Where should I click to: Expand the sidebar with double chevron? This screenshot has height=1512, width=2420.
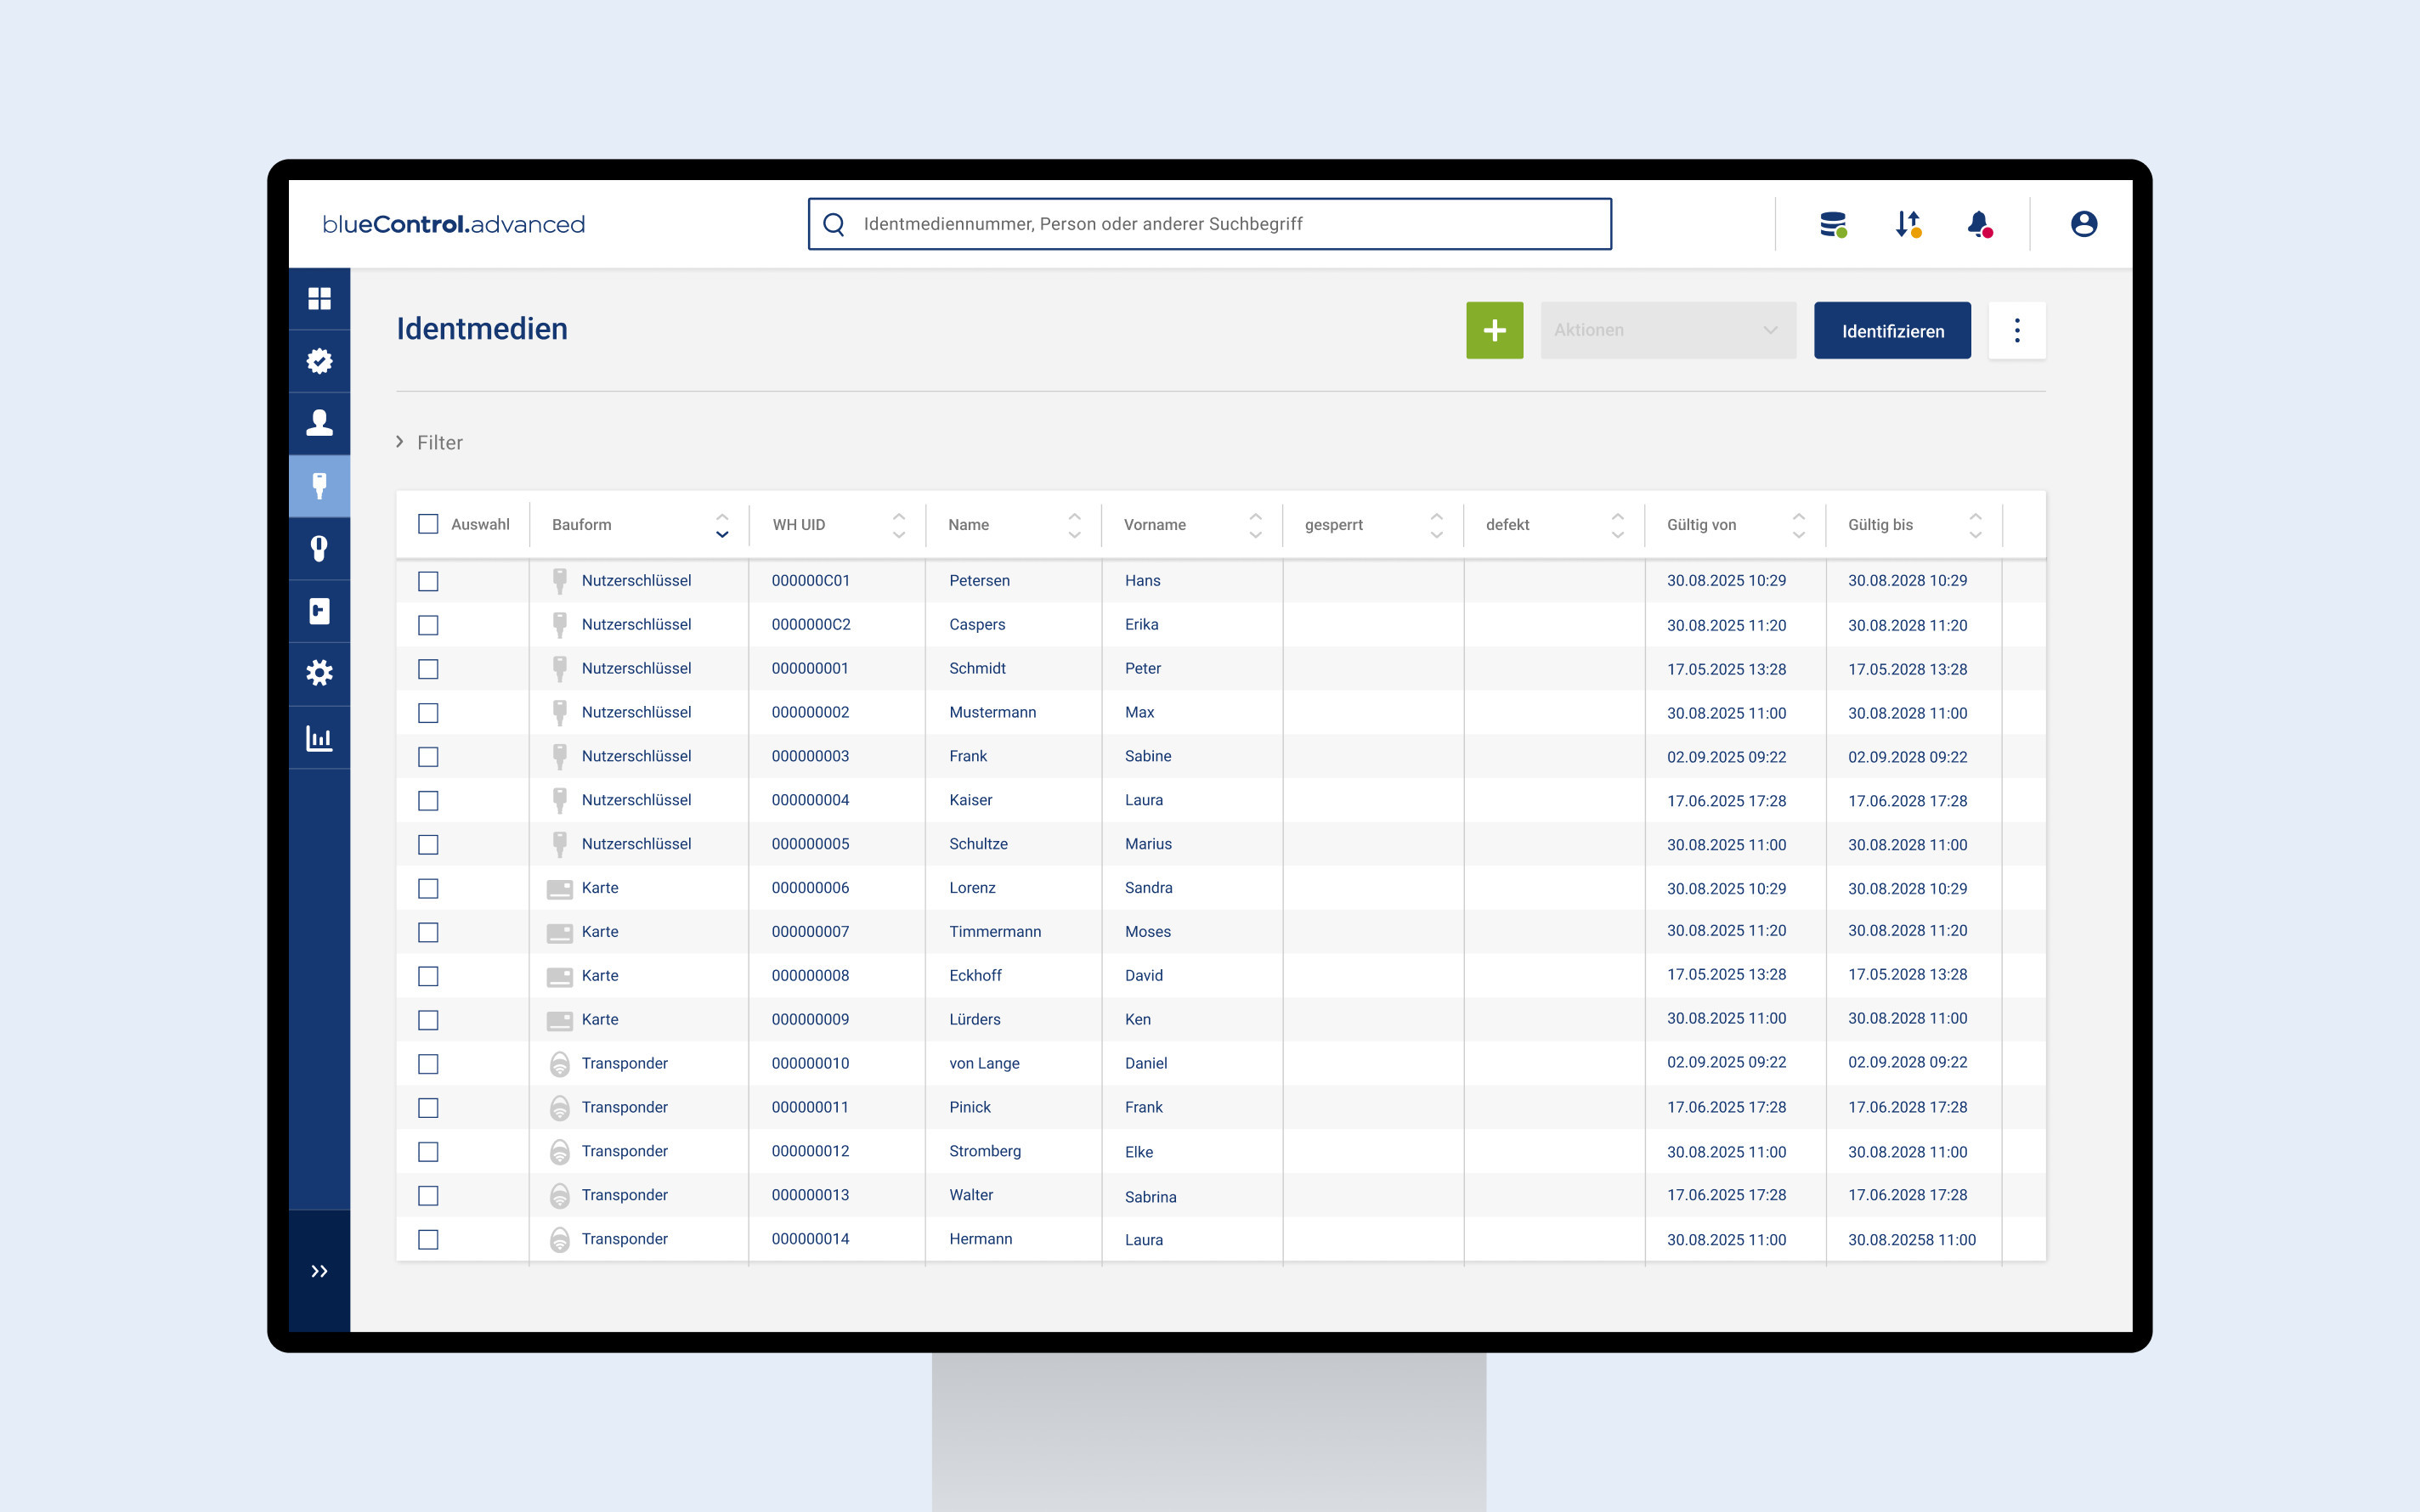coord(319,1271)
